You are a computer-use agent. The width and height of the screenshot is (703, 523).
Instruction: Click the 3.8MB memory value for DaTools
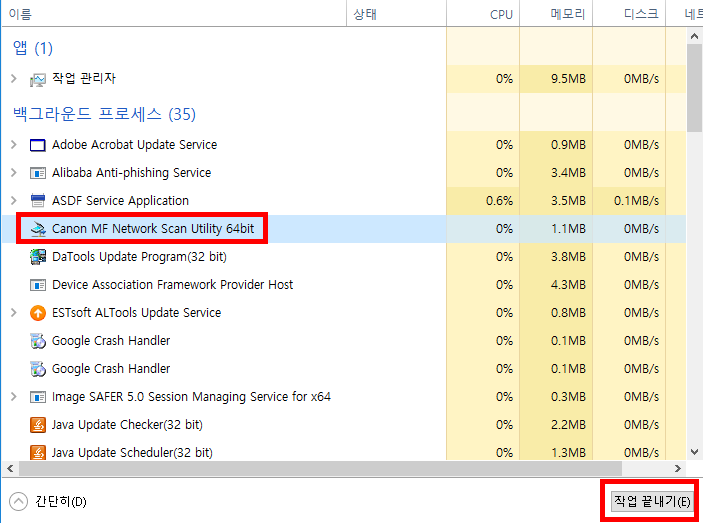click(x=568, y=257)
